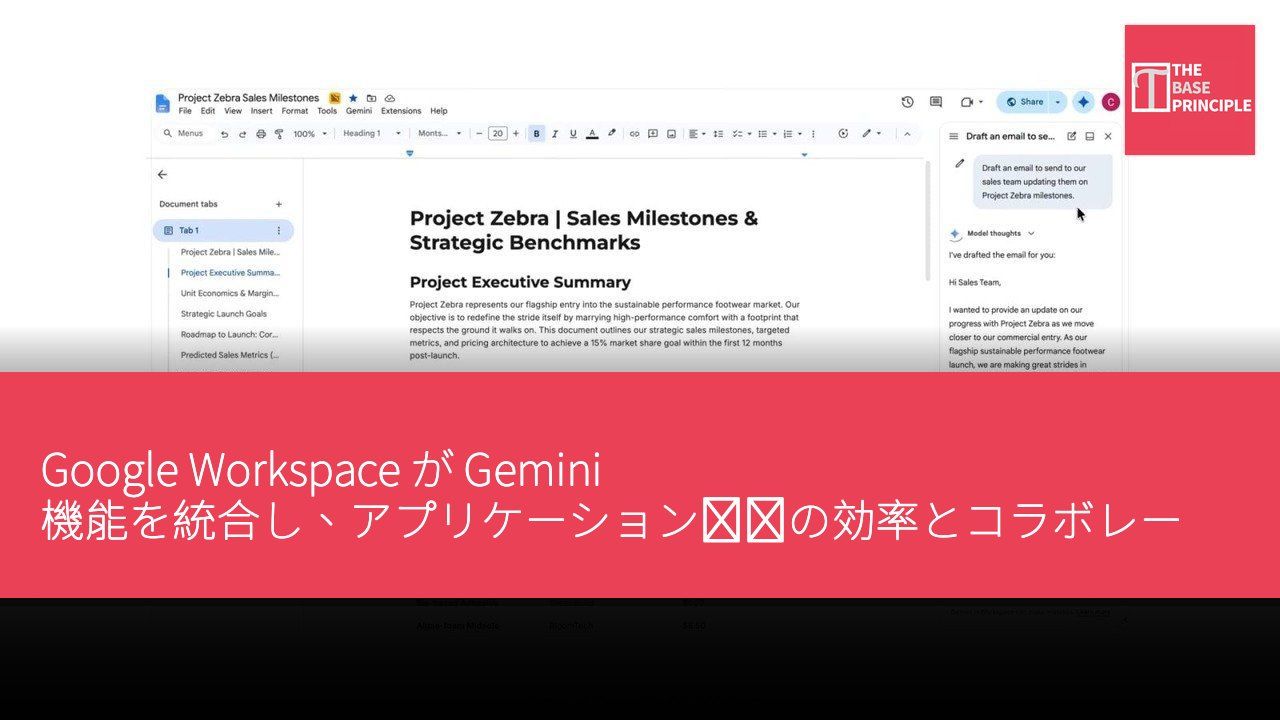This screenshot has width=1280, height=720.
Task: Select Tab 1 in document tabs
Action: [222, 231]
